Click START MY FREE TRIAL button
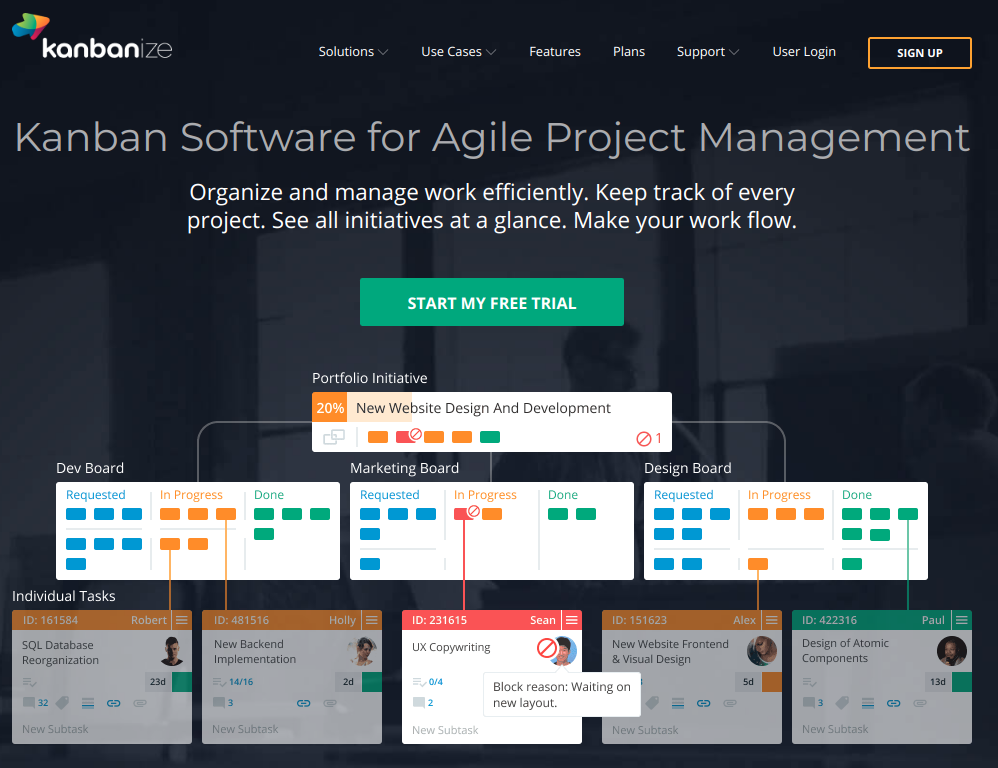This screenshot has width=998, height=768. click(491, 302)
